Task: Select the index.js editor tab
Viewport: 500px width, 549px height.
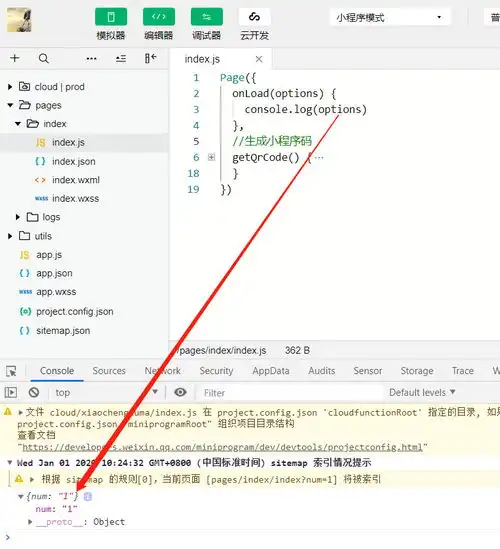Action: 202,59
